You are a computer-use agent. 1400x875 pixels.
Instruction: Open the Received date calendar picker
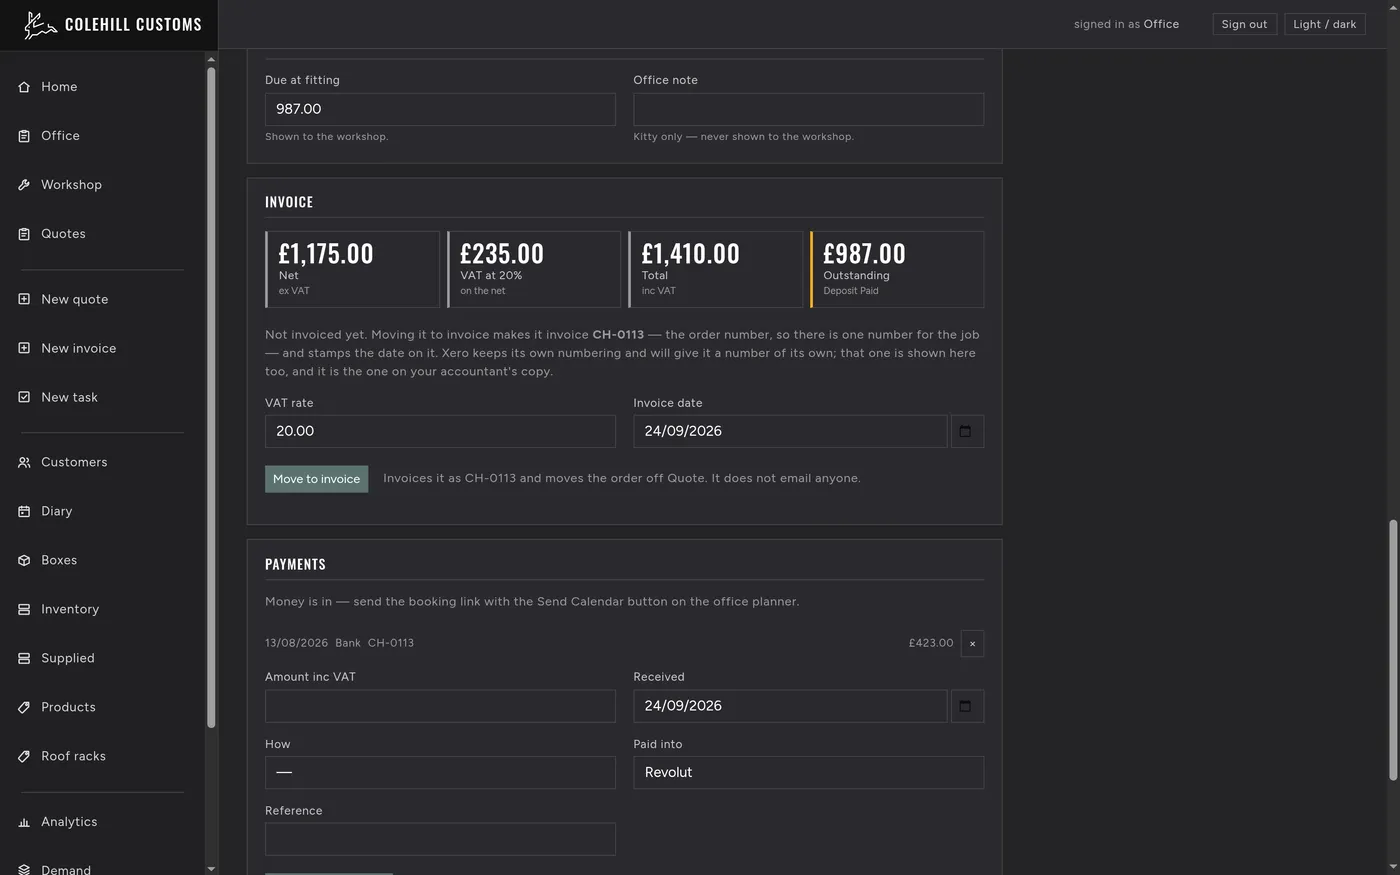pyautogui.click(x=966, y=706)
